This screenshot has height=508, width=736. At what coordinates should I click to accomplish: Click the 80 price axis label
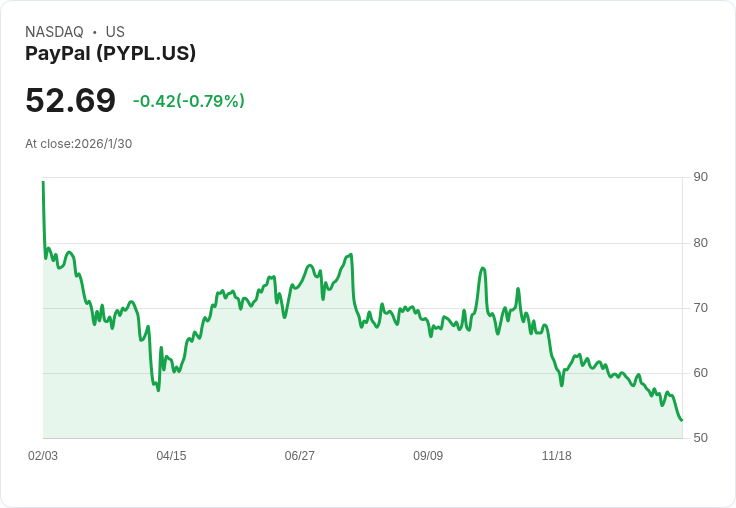(x=700, y=243)
